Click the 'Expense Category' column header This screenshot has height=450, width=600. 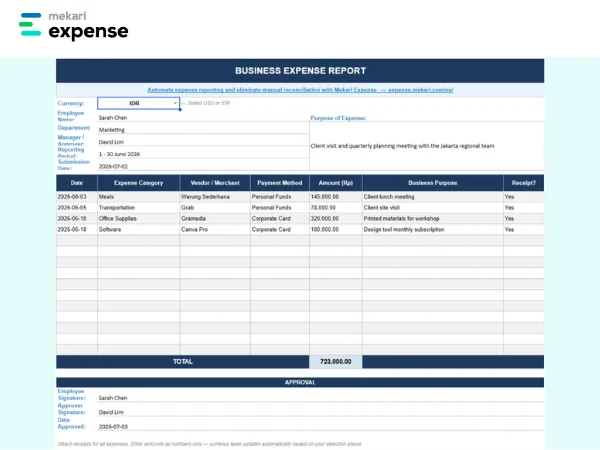(139, 183)
